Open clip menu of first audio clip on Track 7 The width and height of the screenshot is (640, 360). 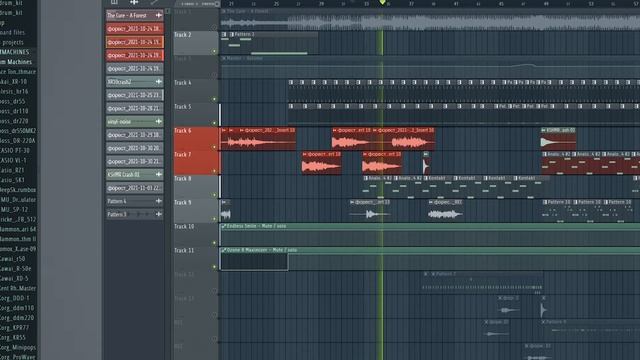point(304,154)
